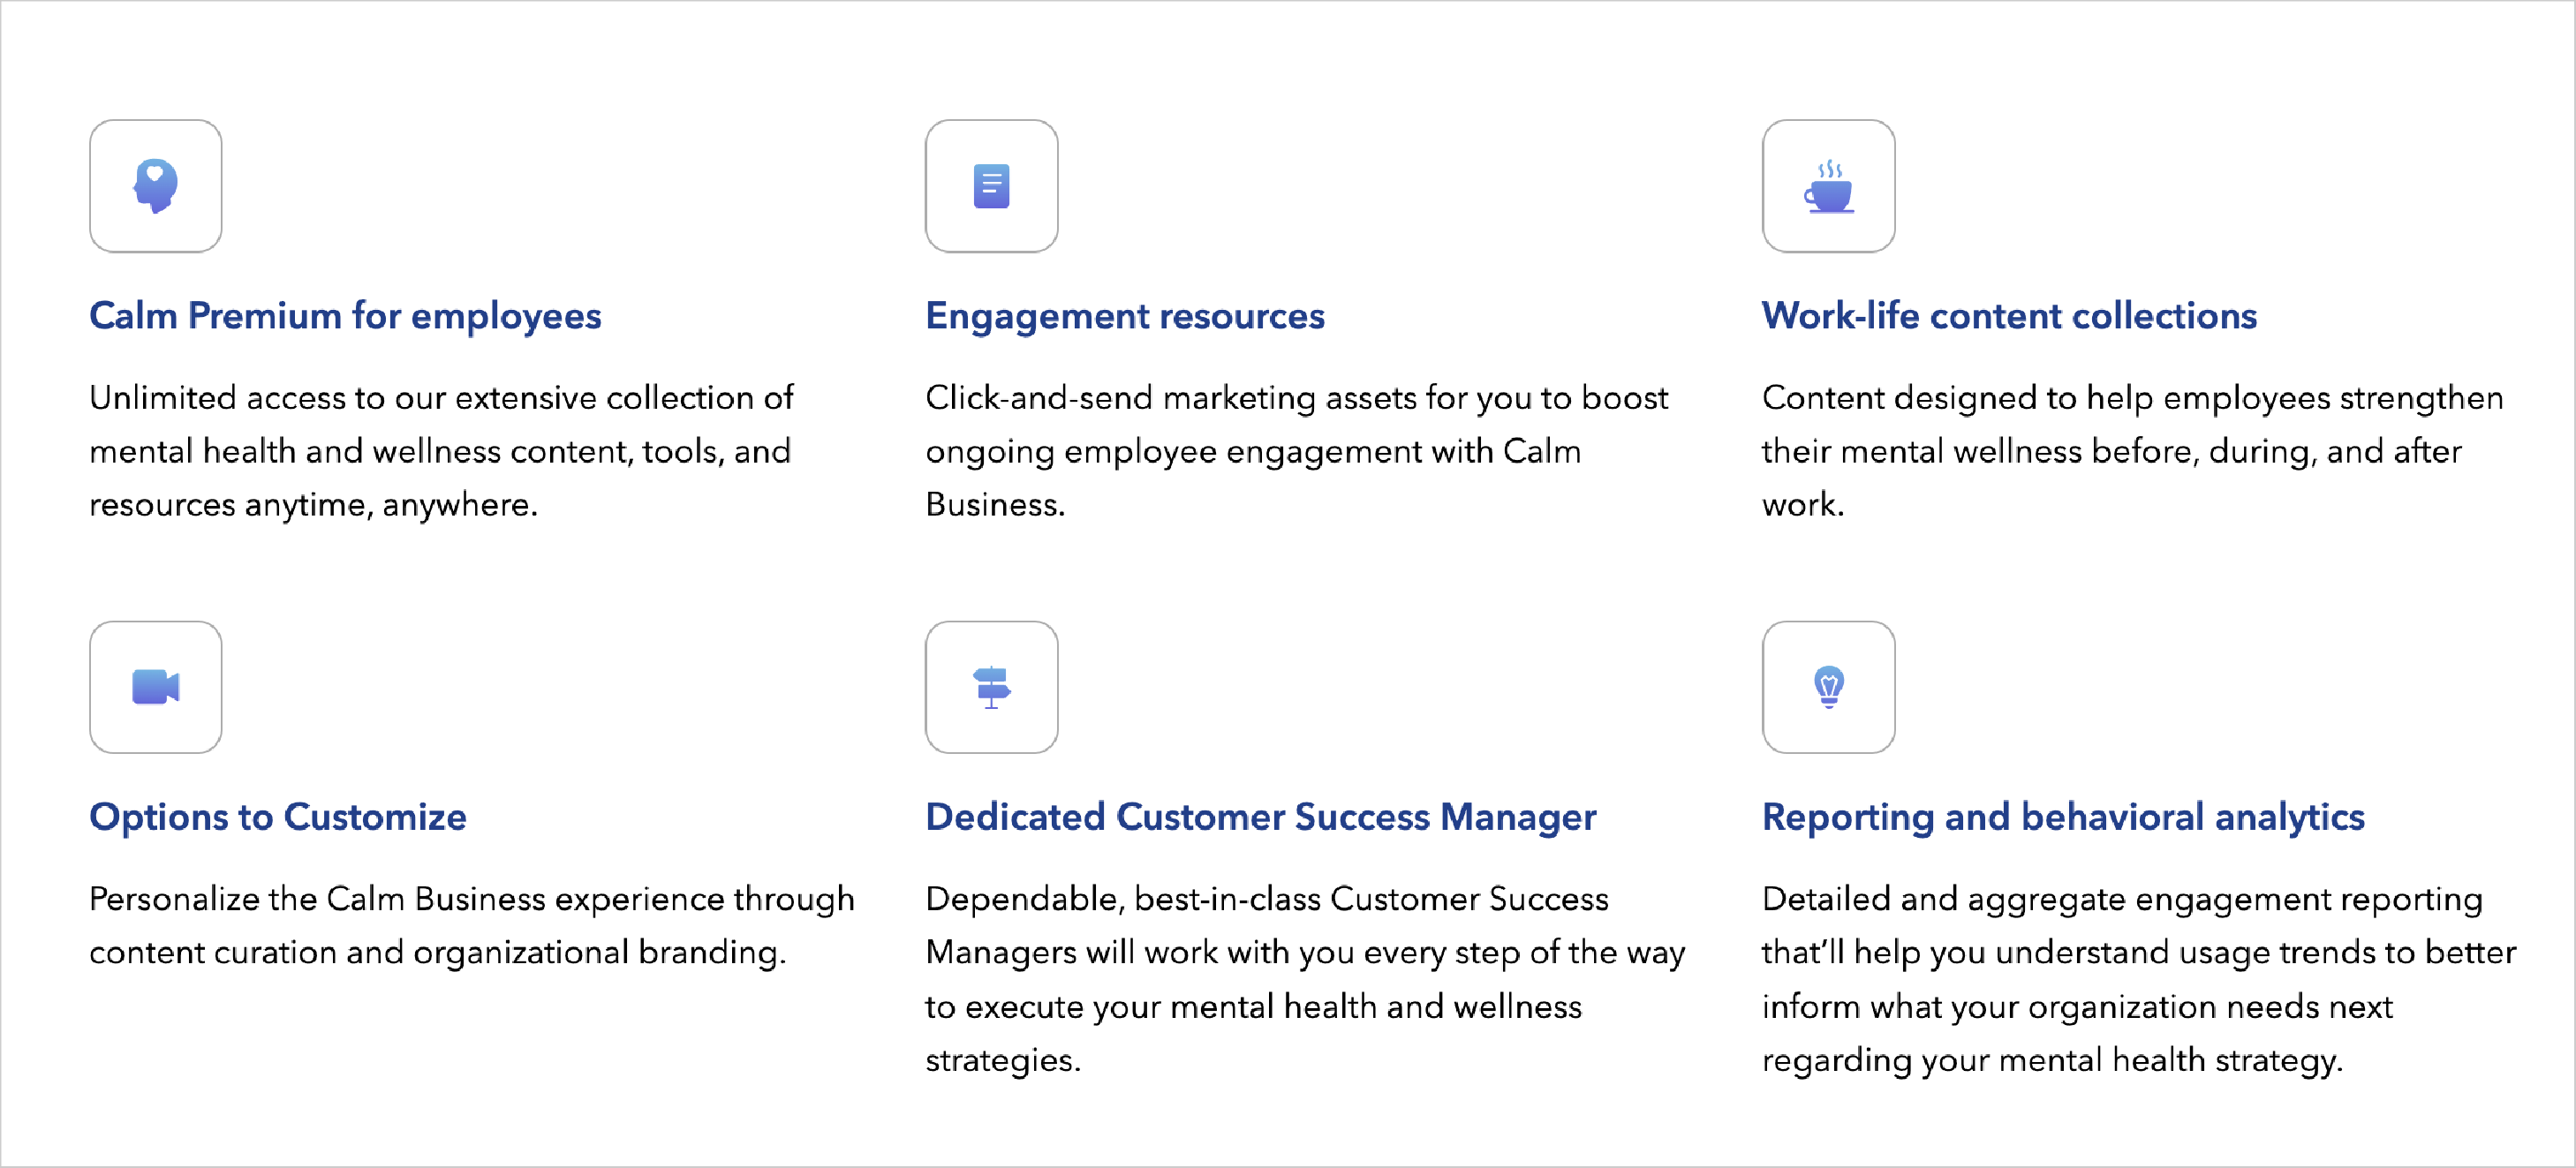This screenshot has width=2576, height=1168.
Task: Click the Dependable, best-in-class paragraph
Action: click(1305, 979)
